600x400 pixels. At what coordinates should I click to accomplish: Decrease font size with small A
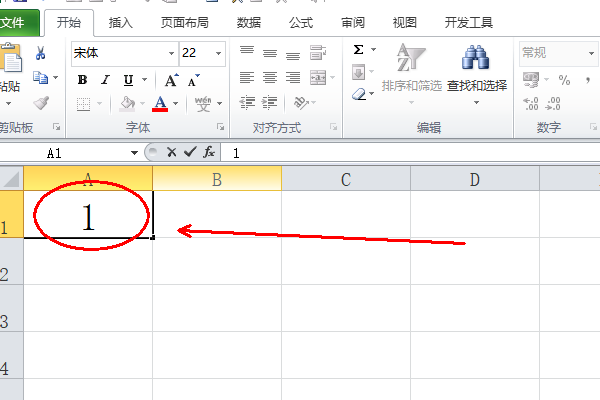[194, 80]
